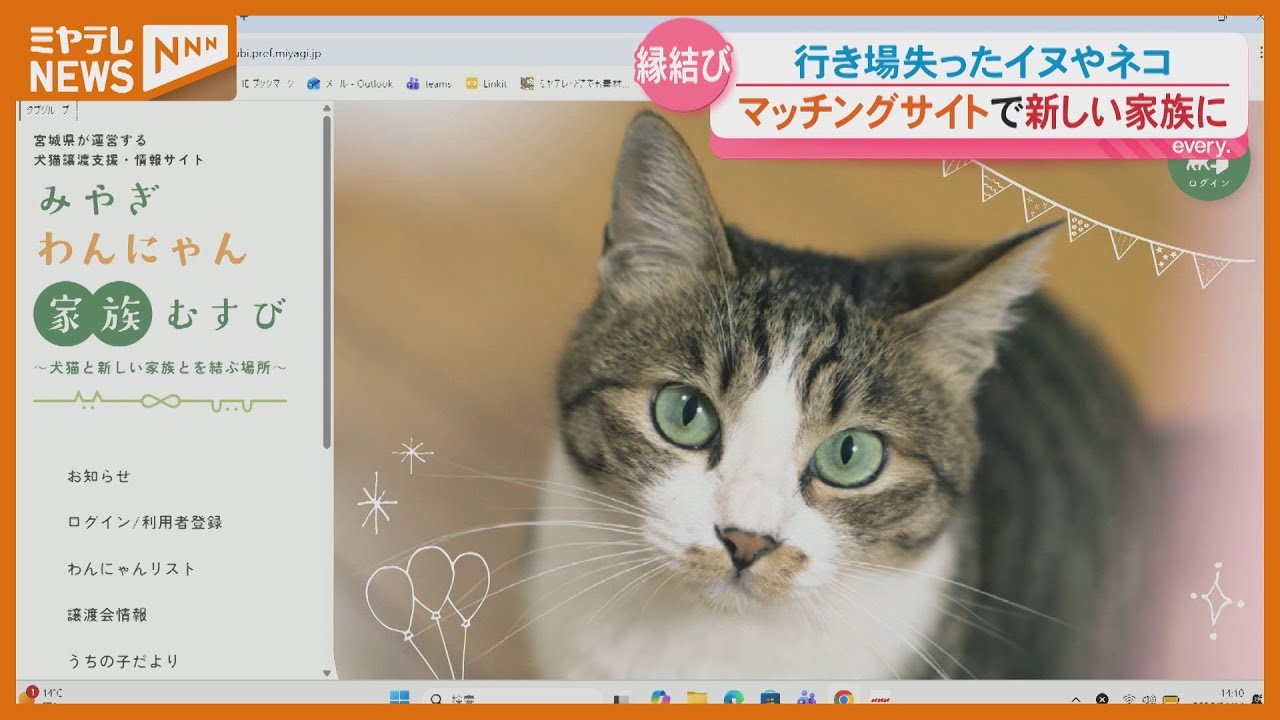
Task: Click the sidebar scrollbar up arrow
Action: point(326,107)
